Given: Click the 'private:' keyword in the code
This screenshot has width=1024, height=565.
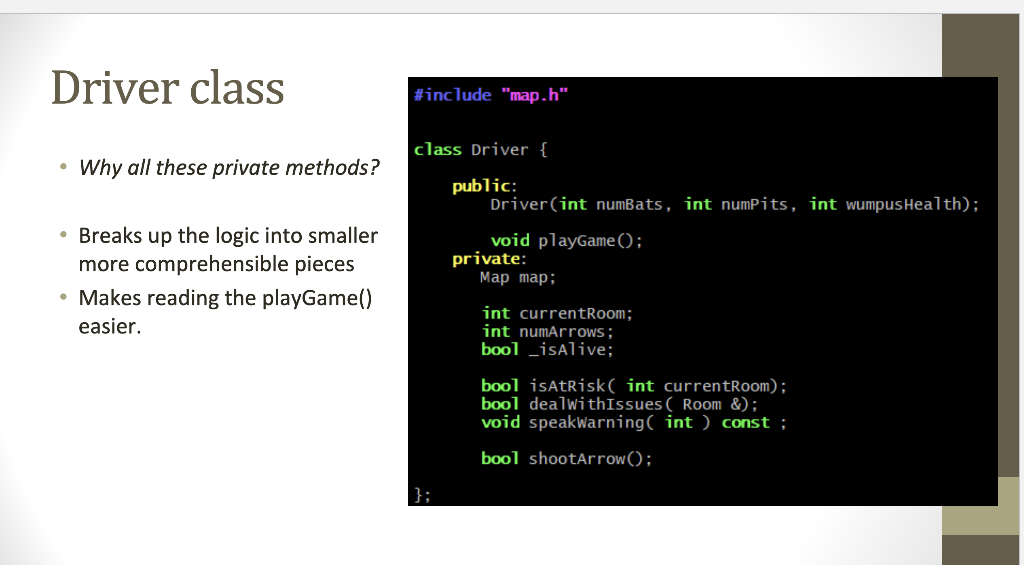Looking at the screenshot, I should (x=489, y=259).
